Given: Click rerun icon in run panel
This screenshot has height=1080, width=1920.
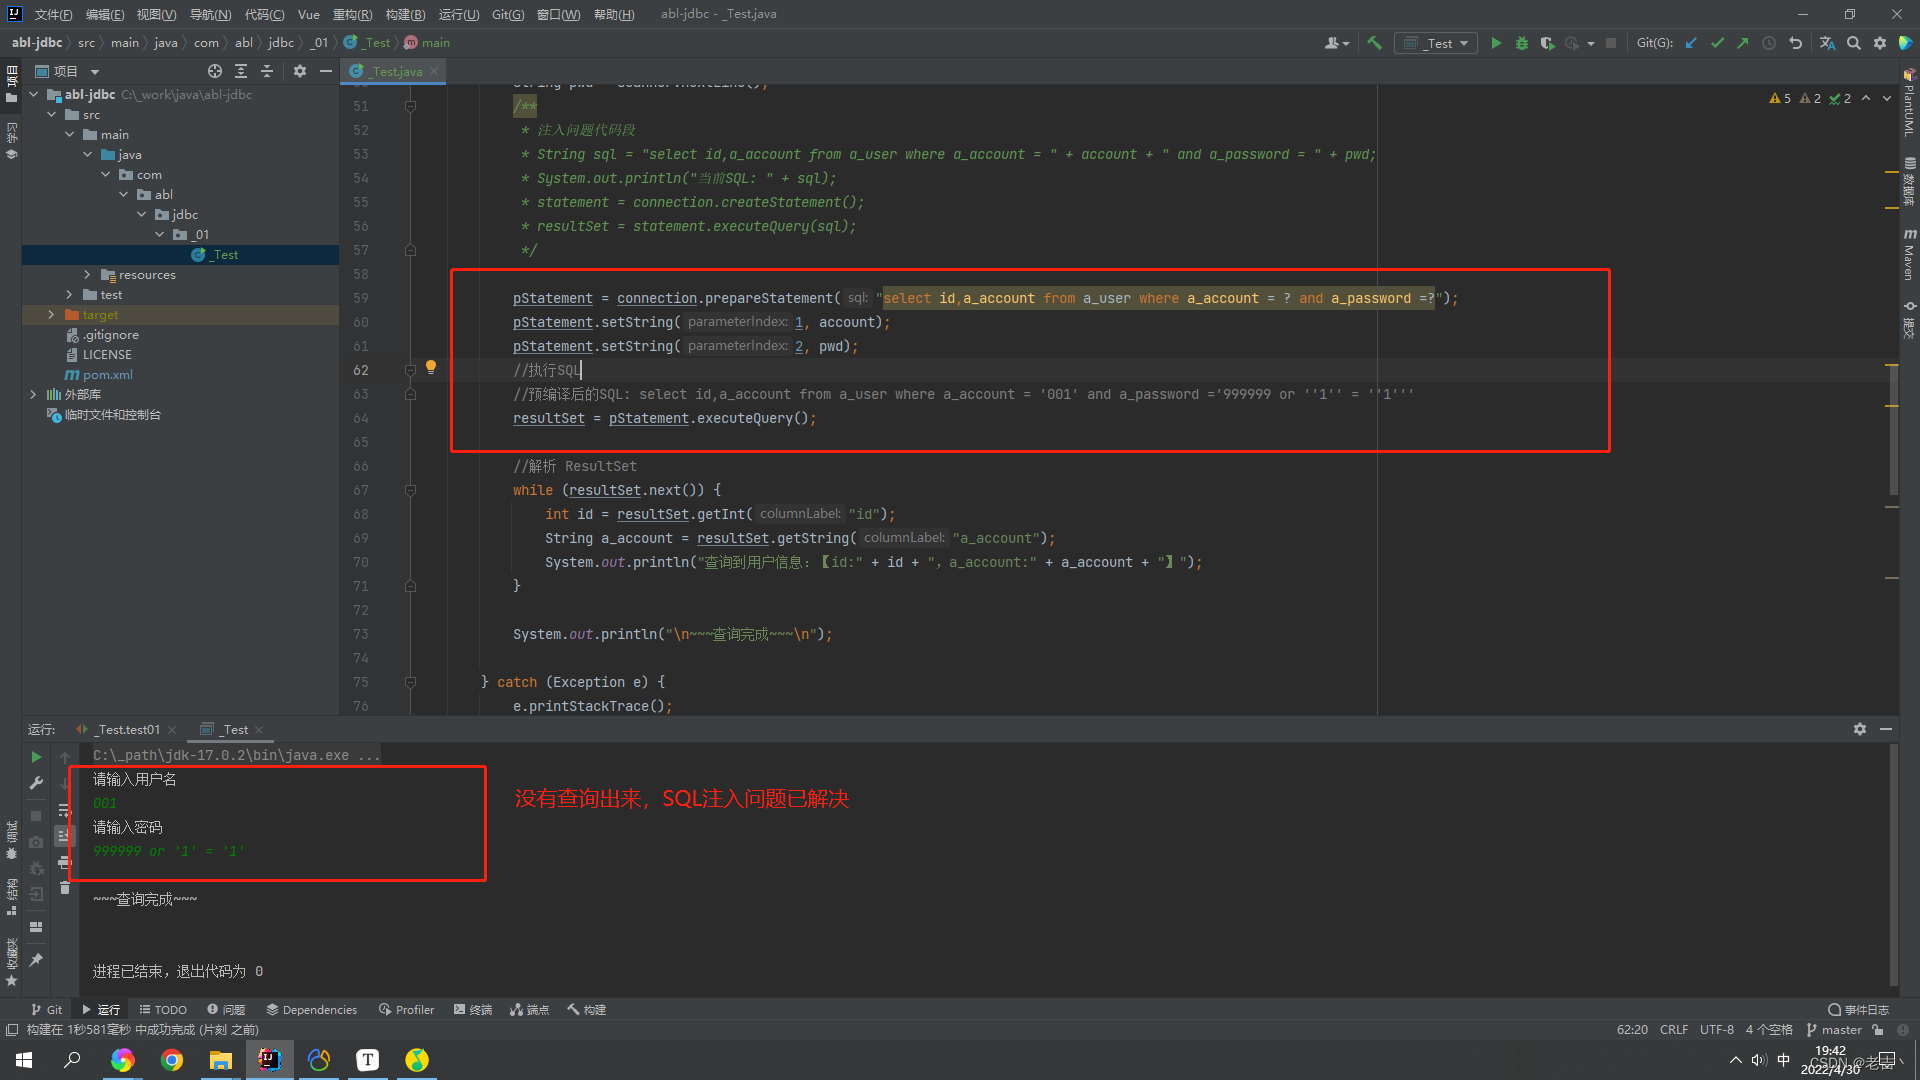Looking at the screenshot, I should pos(36,757).
